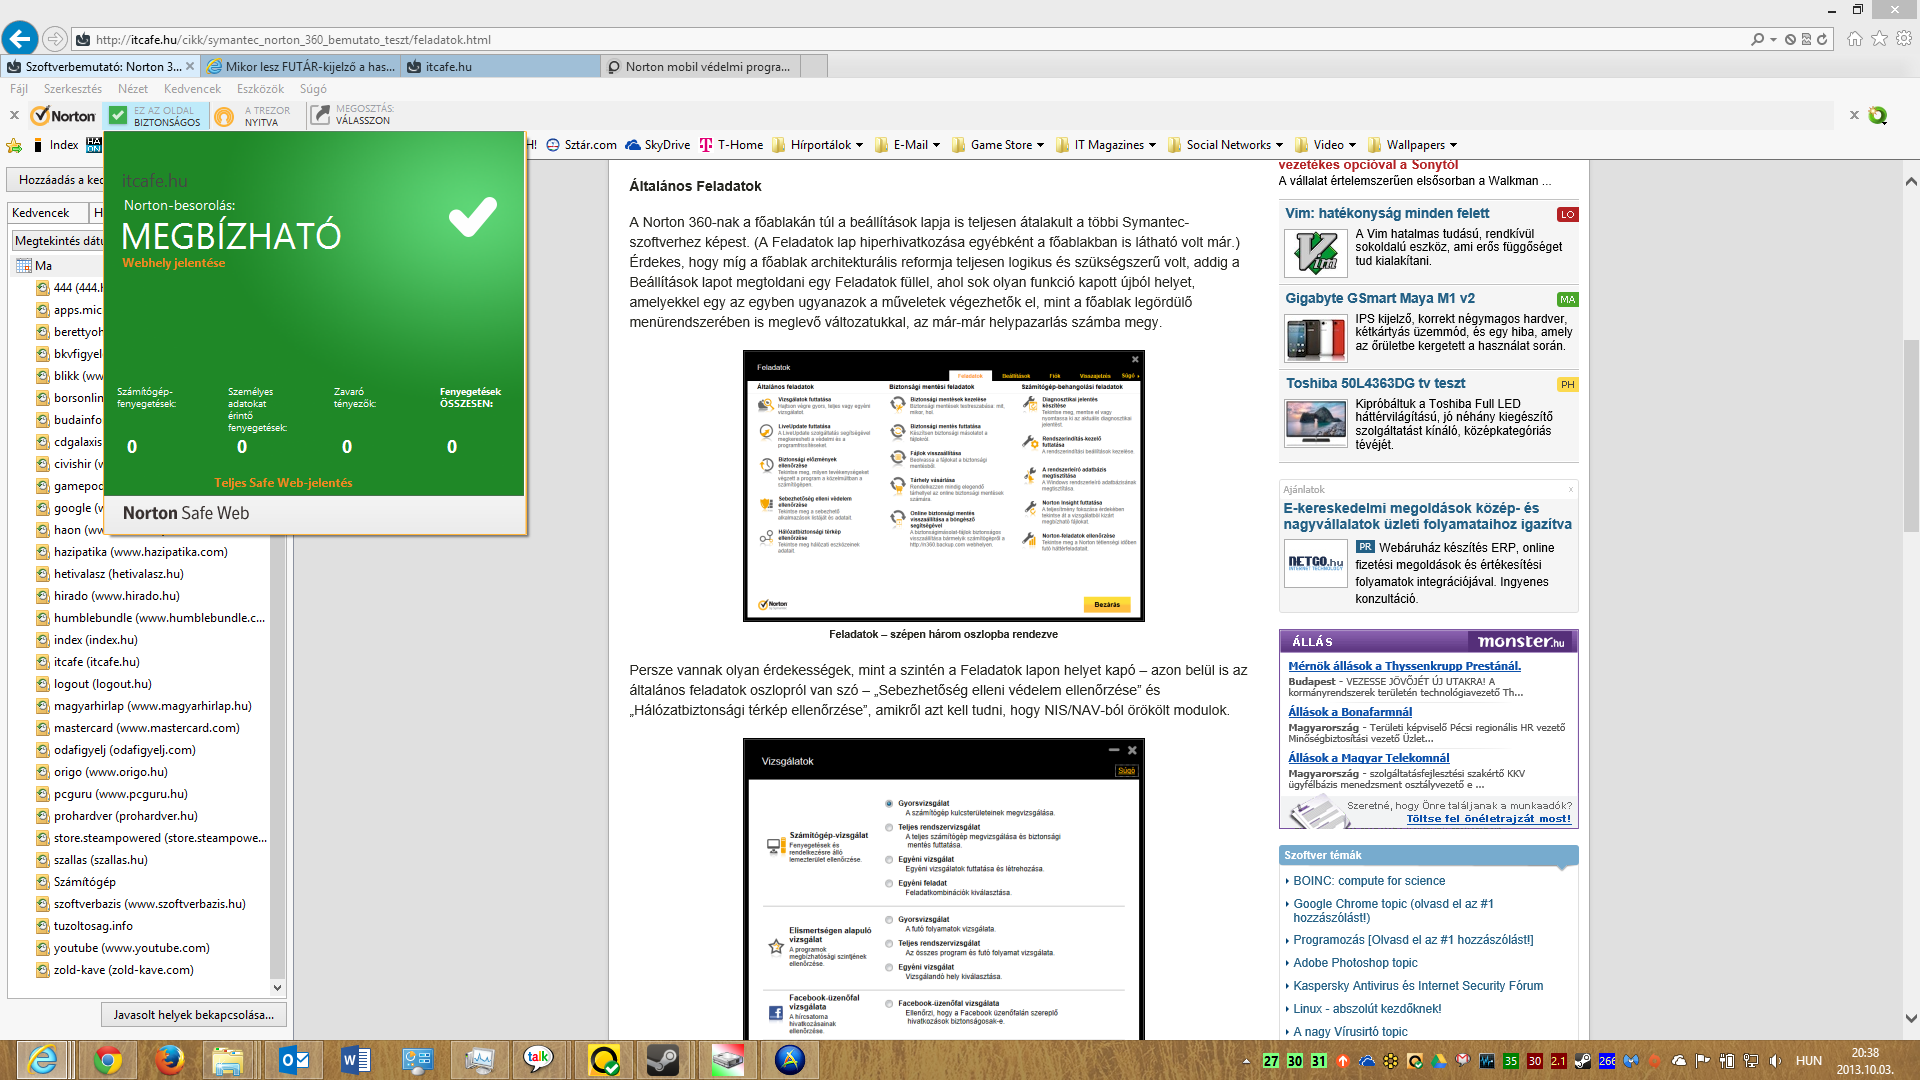Click the add-to-favorites star icon
Screen dimensions: 1920x1080
(x=14, y=145)
